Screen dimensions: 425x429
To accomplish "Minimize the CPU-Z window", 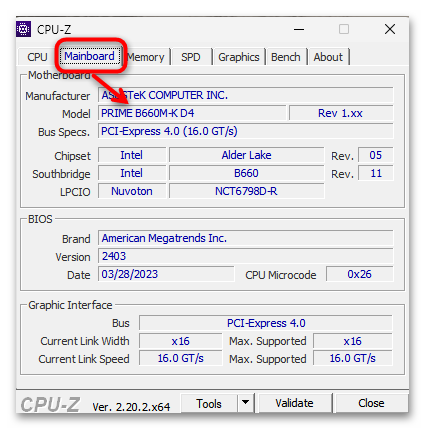I will pos(299,29).
